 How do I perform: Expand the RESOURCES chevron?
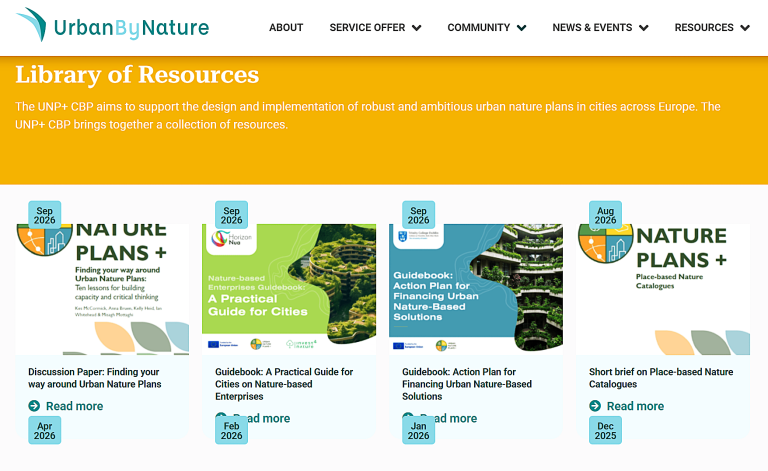point(745,28)
